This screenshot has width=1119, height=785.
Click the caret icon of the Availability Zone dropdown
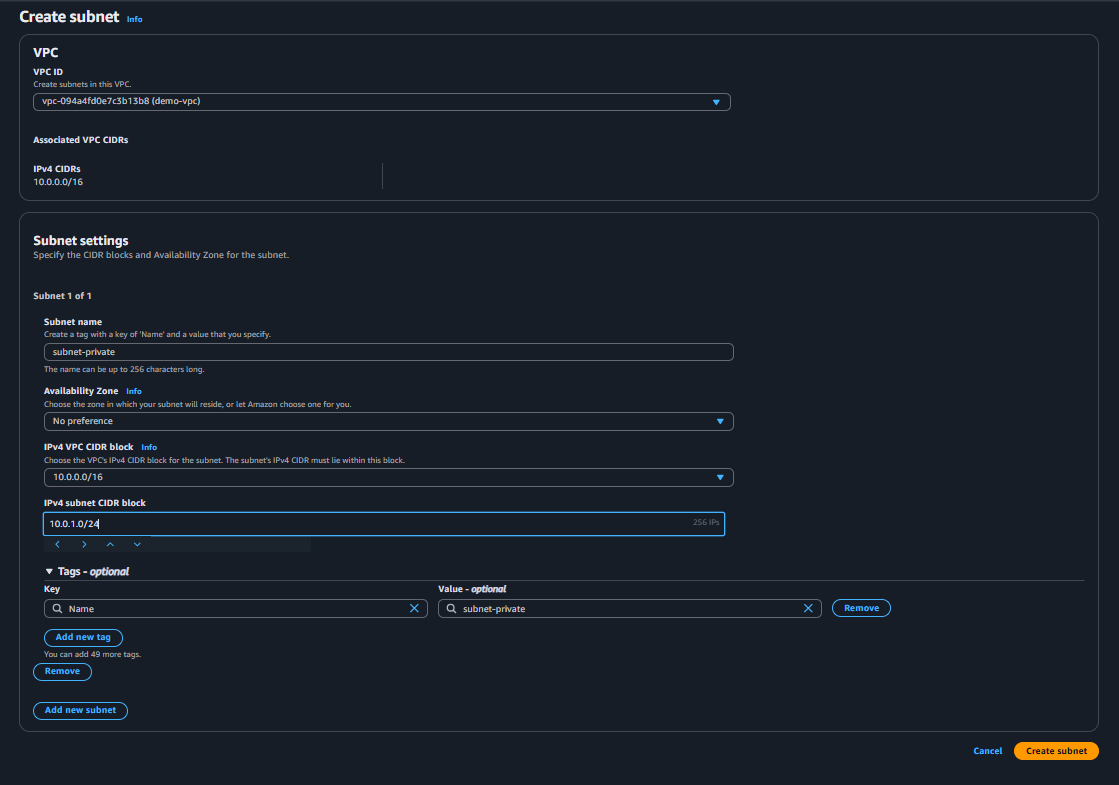tap(720, 422)
